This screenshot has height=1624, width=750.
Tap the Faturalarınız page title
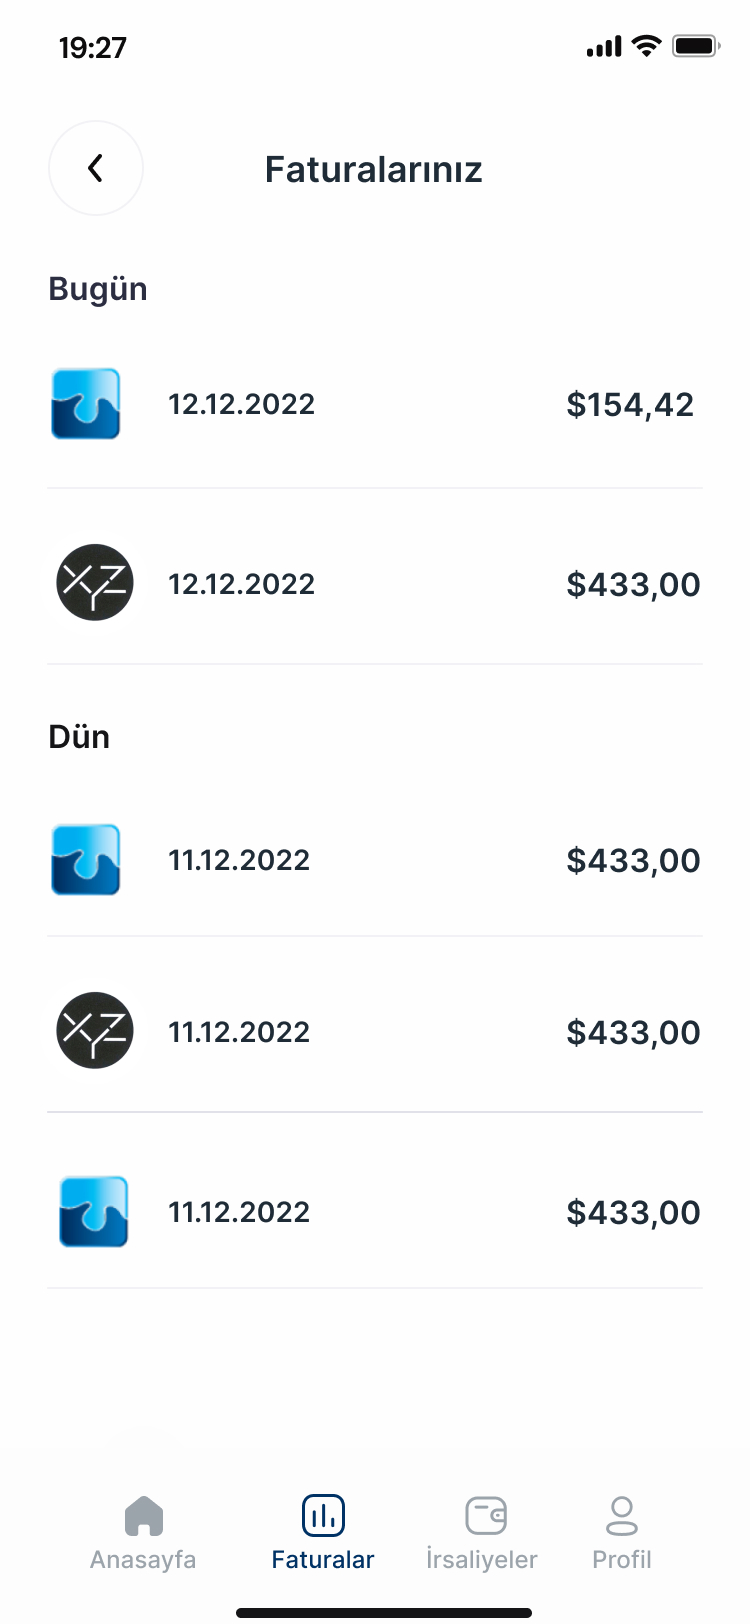click(373, 170)
